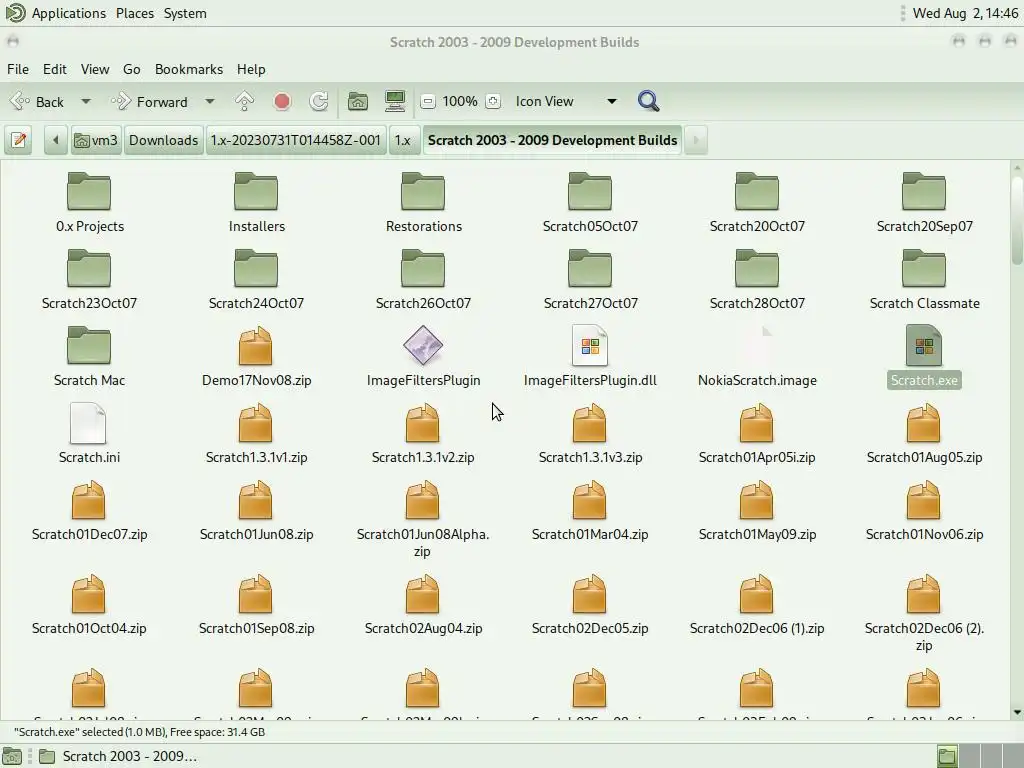
Task: Select the Scratch24Oct07 folder
Action: coord(256,280)
